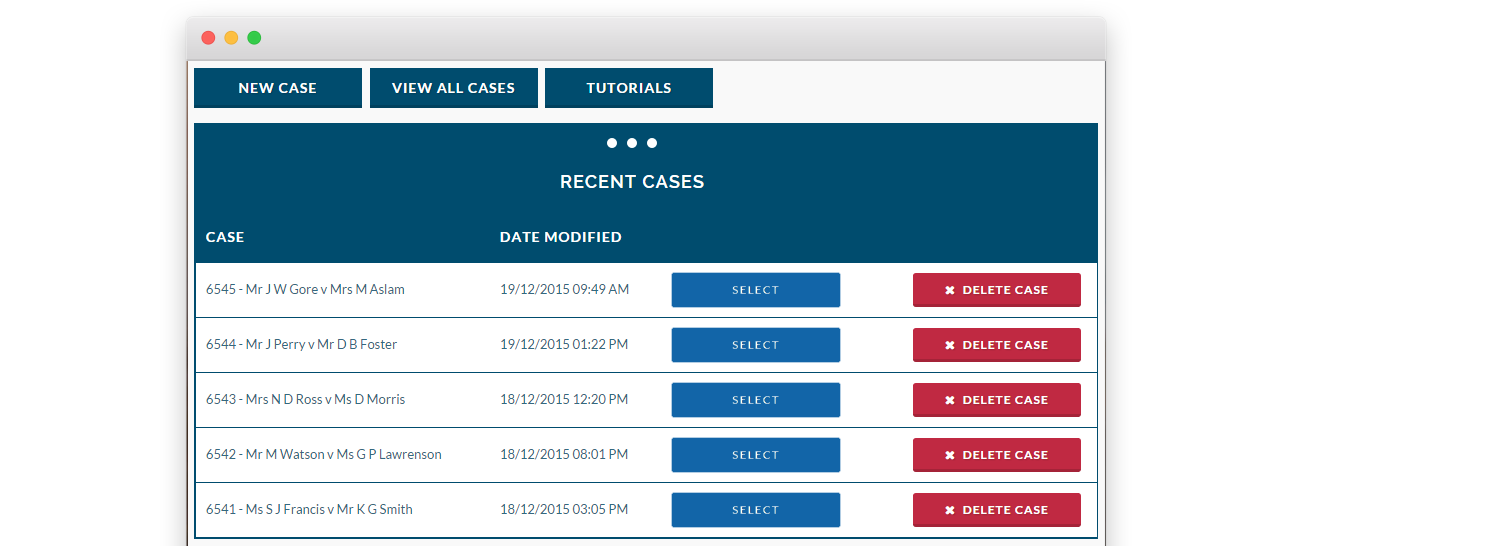Screen dimensions: 1500x546
Task: Click the green maximize window button
Action: coord(254,38)
